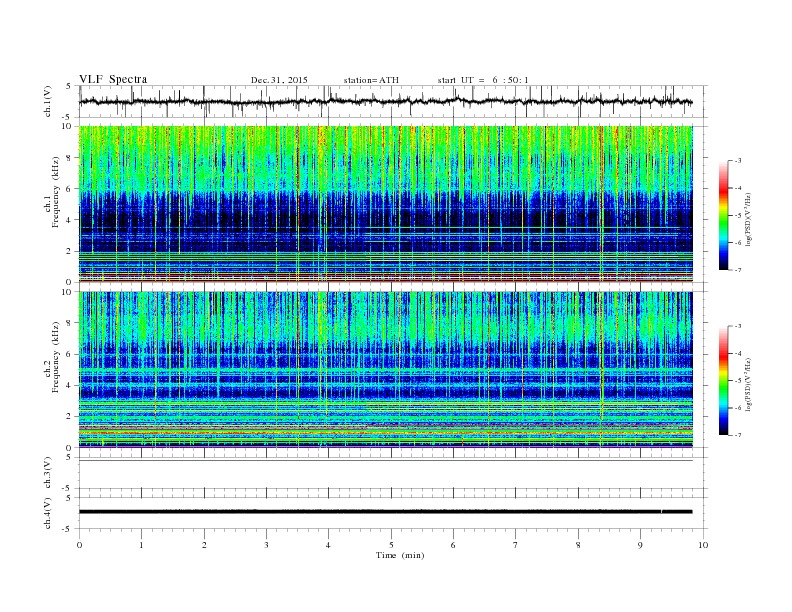The image size is (792, 612).
Task: Click the "6" minute tick label
Action: [x=453, y=545]
